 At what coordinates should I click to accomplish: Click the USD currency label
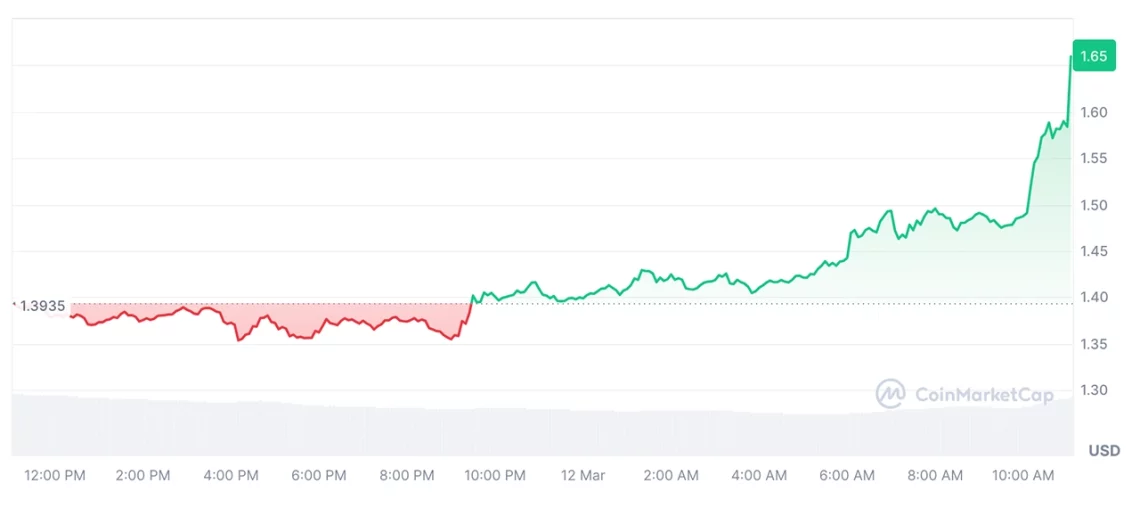tap(1104, 451)
